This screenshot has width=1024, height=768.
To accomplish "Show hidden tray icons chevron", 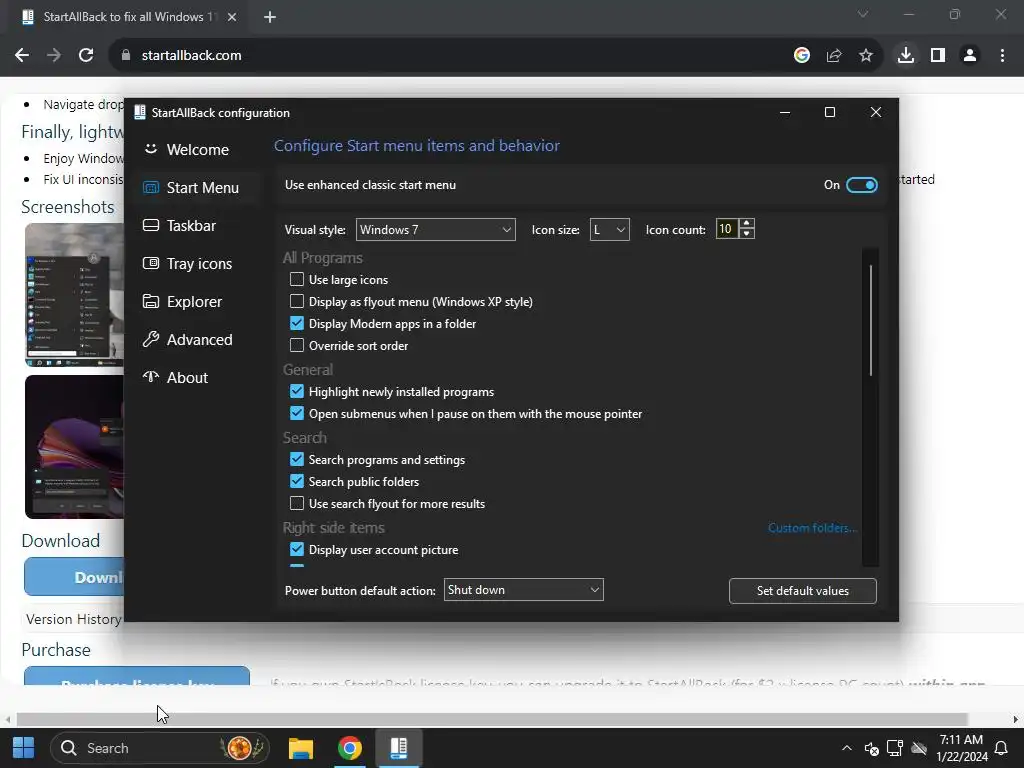I will pyautogui.click(x=846, y=748).
